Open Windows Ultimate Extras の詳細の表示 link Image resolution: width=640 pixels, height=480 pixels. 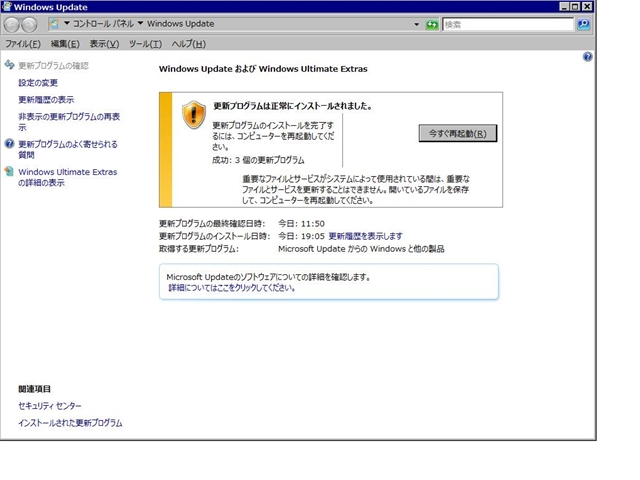pos(68,177)
